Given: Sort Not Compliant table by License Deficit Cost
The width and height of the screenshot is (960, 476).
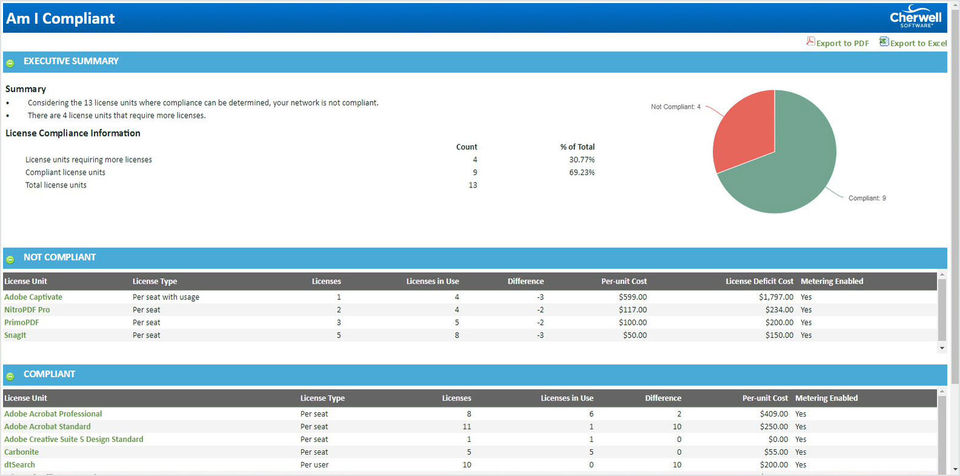Looking at the screenshot, I should [759, 281].
